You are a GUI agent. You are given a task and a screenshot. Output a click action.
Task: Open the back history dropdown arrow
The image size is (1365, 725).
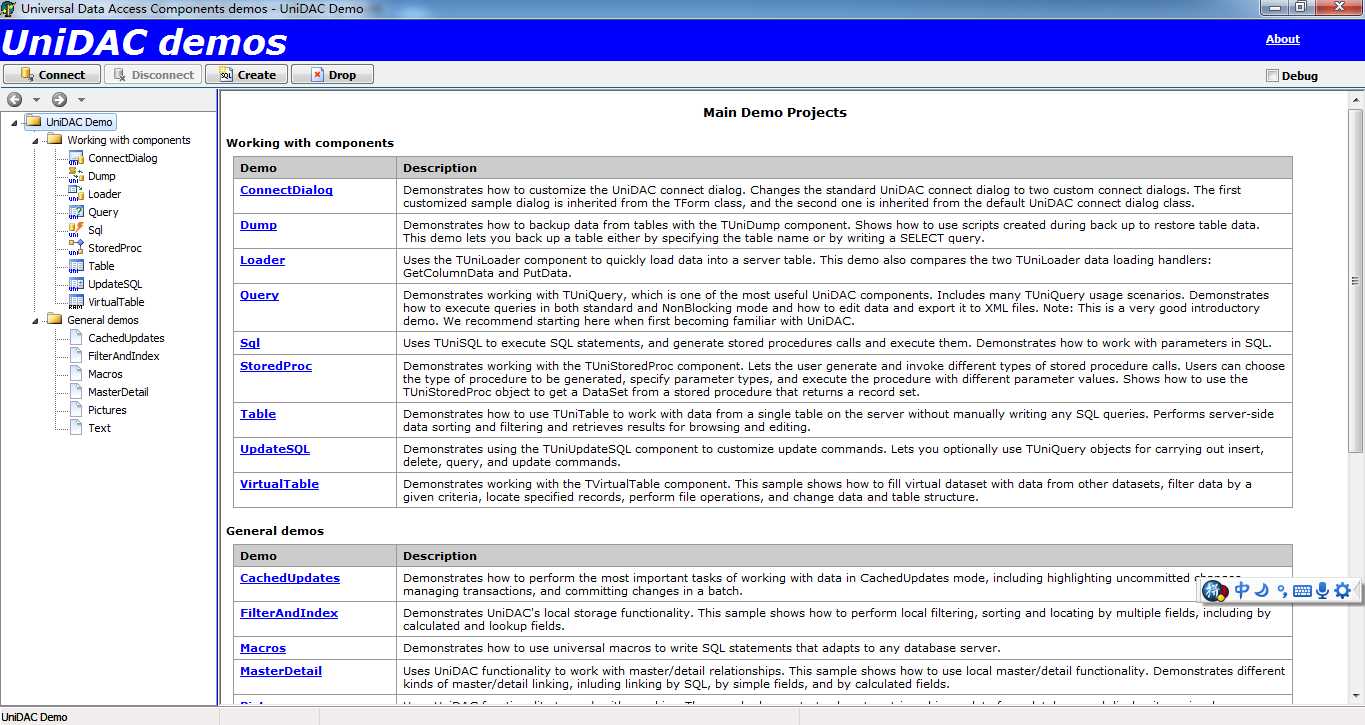click(x=36, y=99)
